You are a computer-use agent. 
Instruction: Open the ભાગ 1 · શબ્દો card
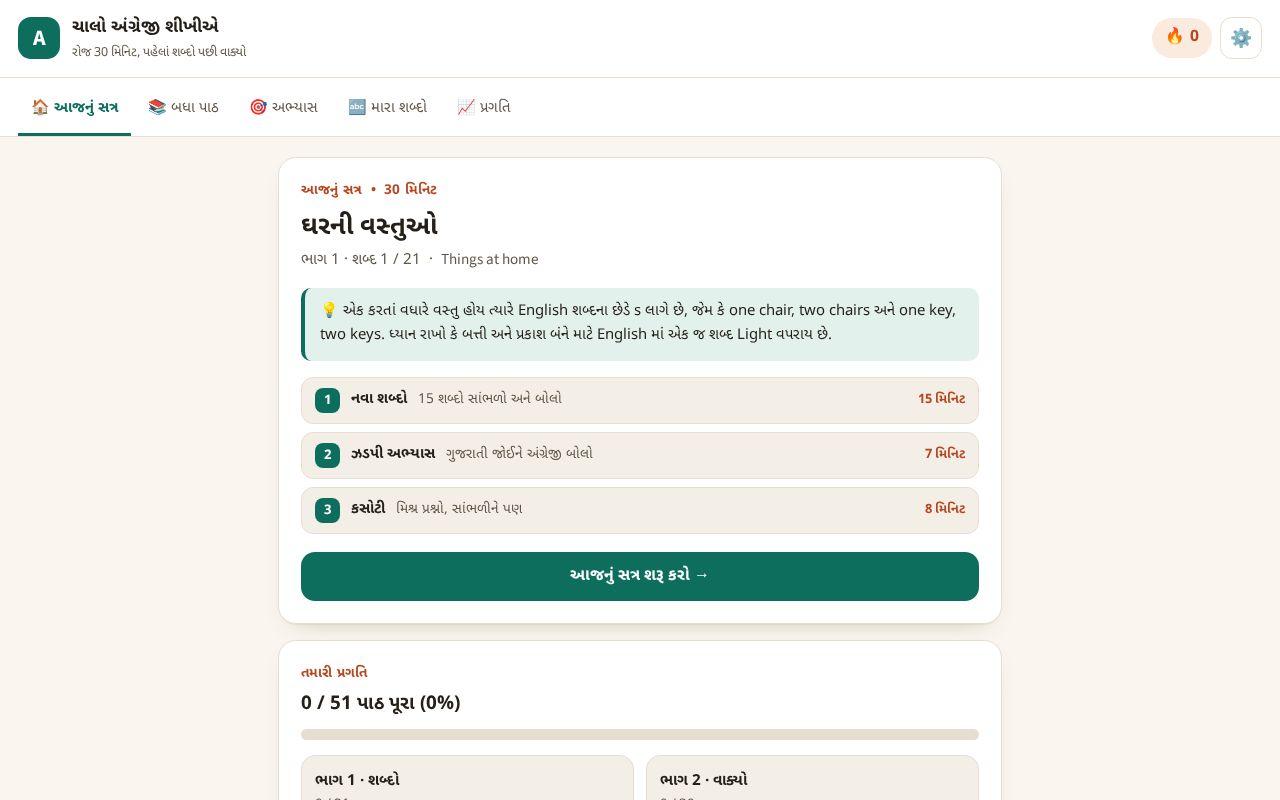pyautogui.click(x=467, y=778)
